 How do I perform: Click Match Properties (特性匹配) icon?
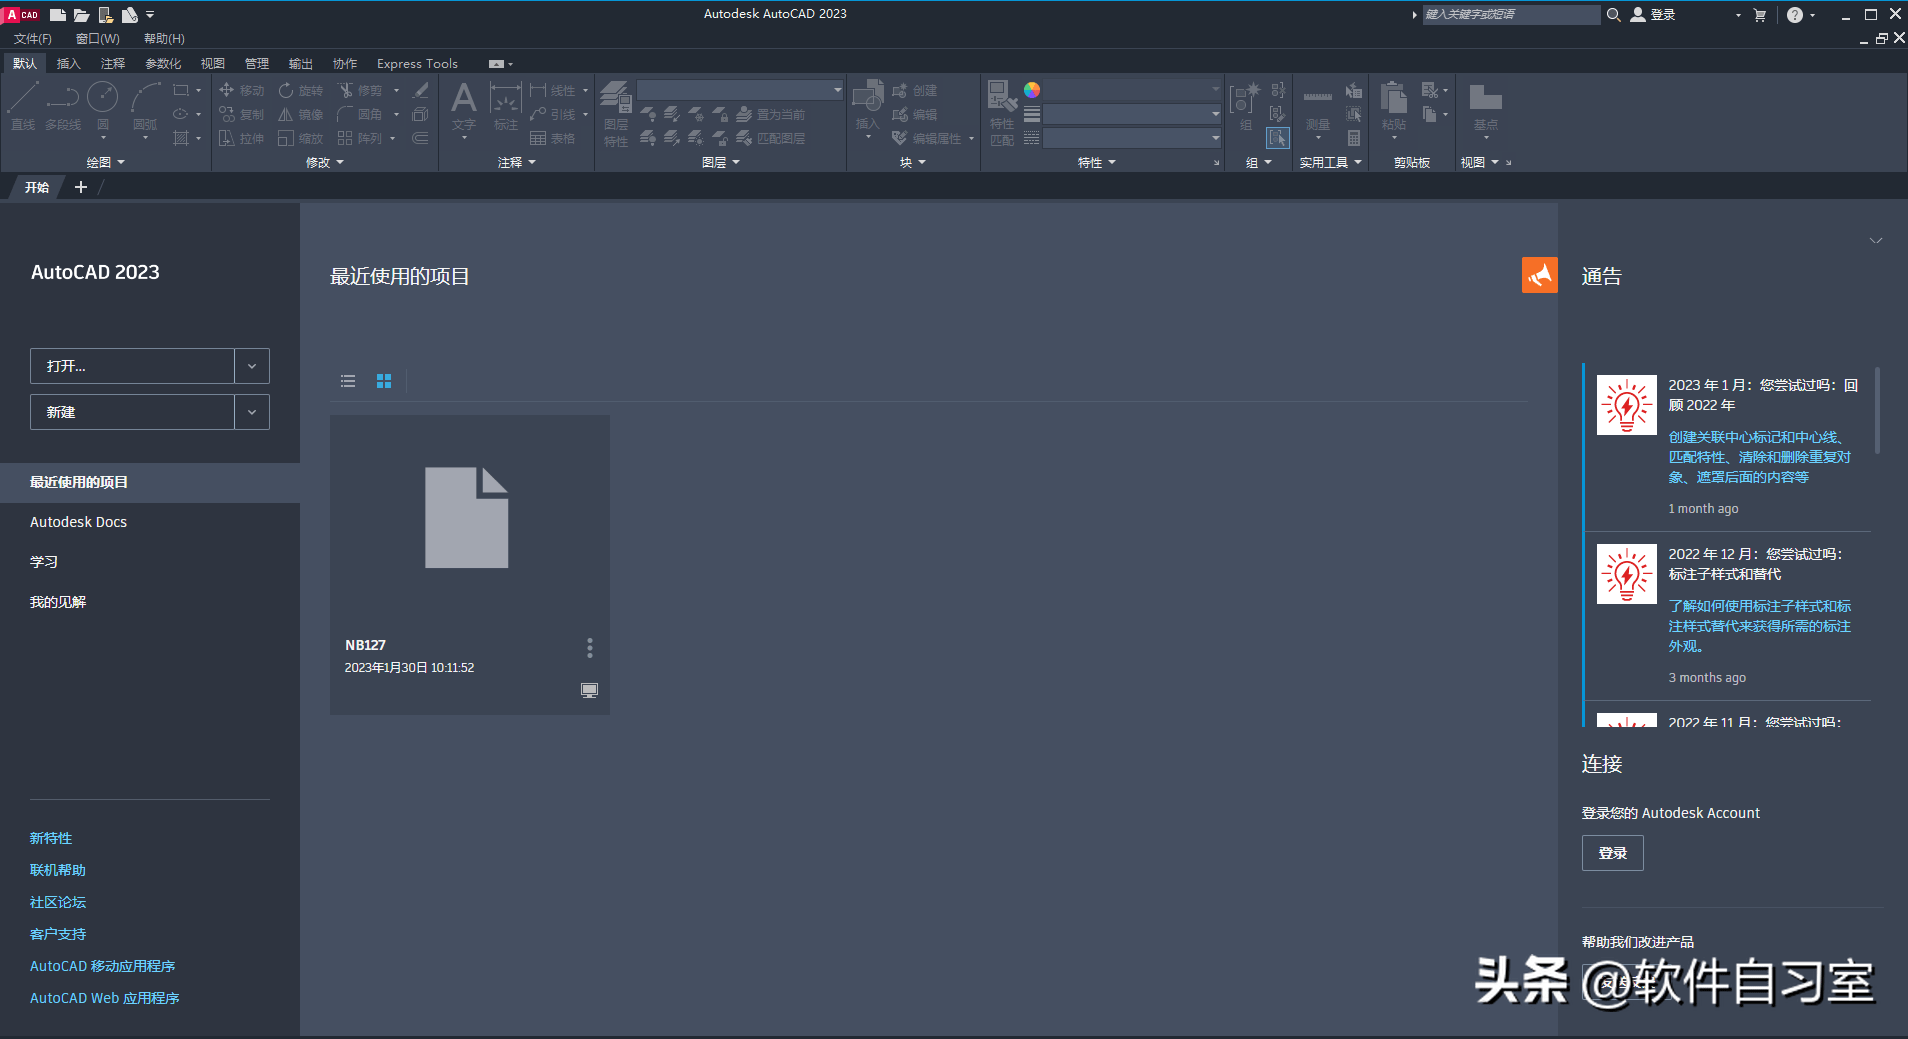coord(1002,112)
